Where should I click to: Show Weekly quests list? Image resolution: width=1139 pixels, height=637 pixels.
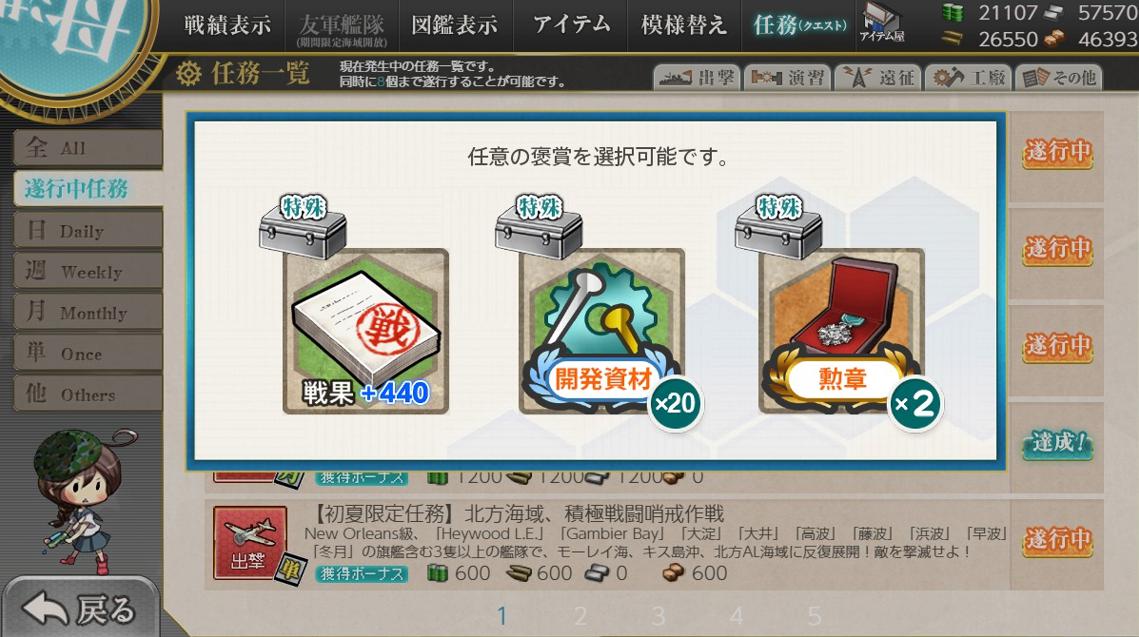88,271
